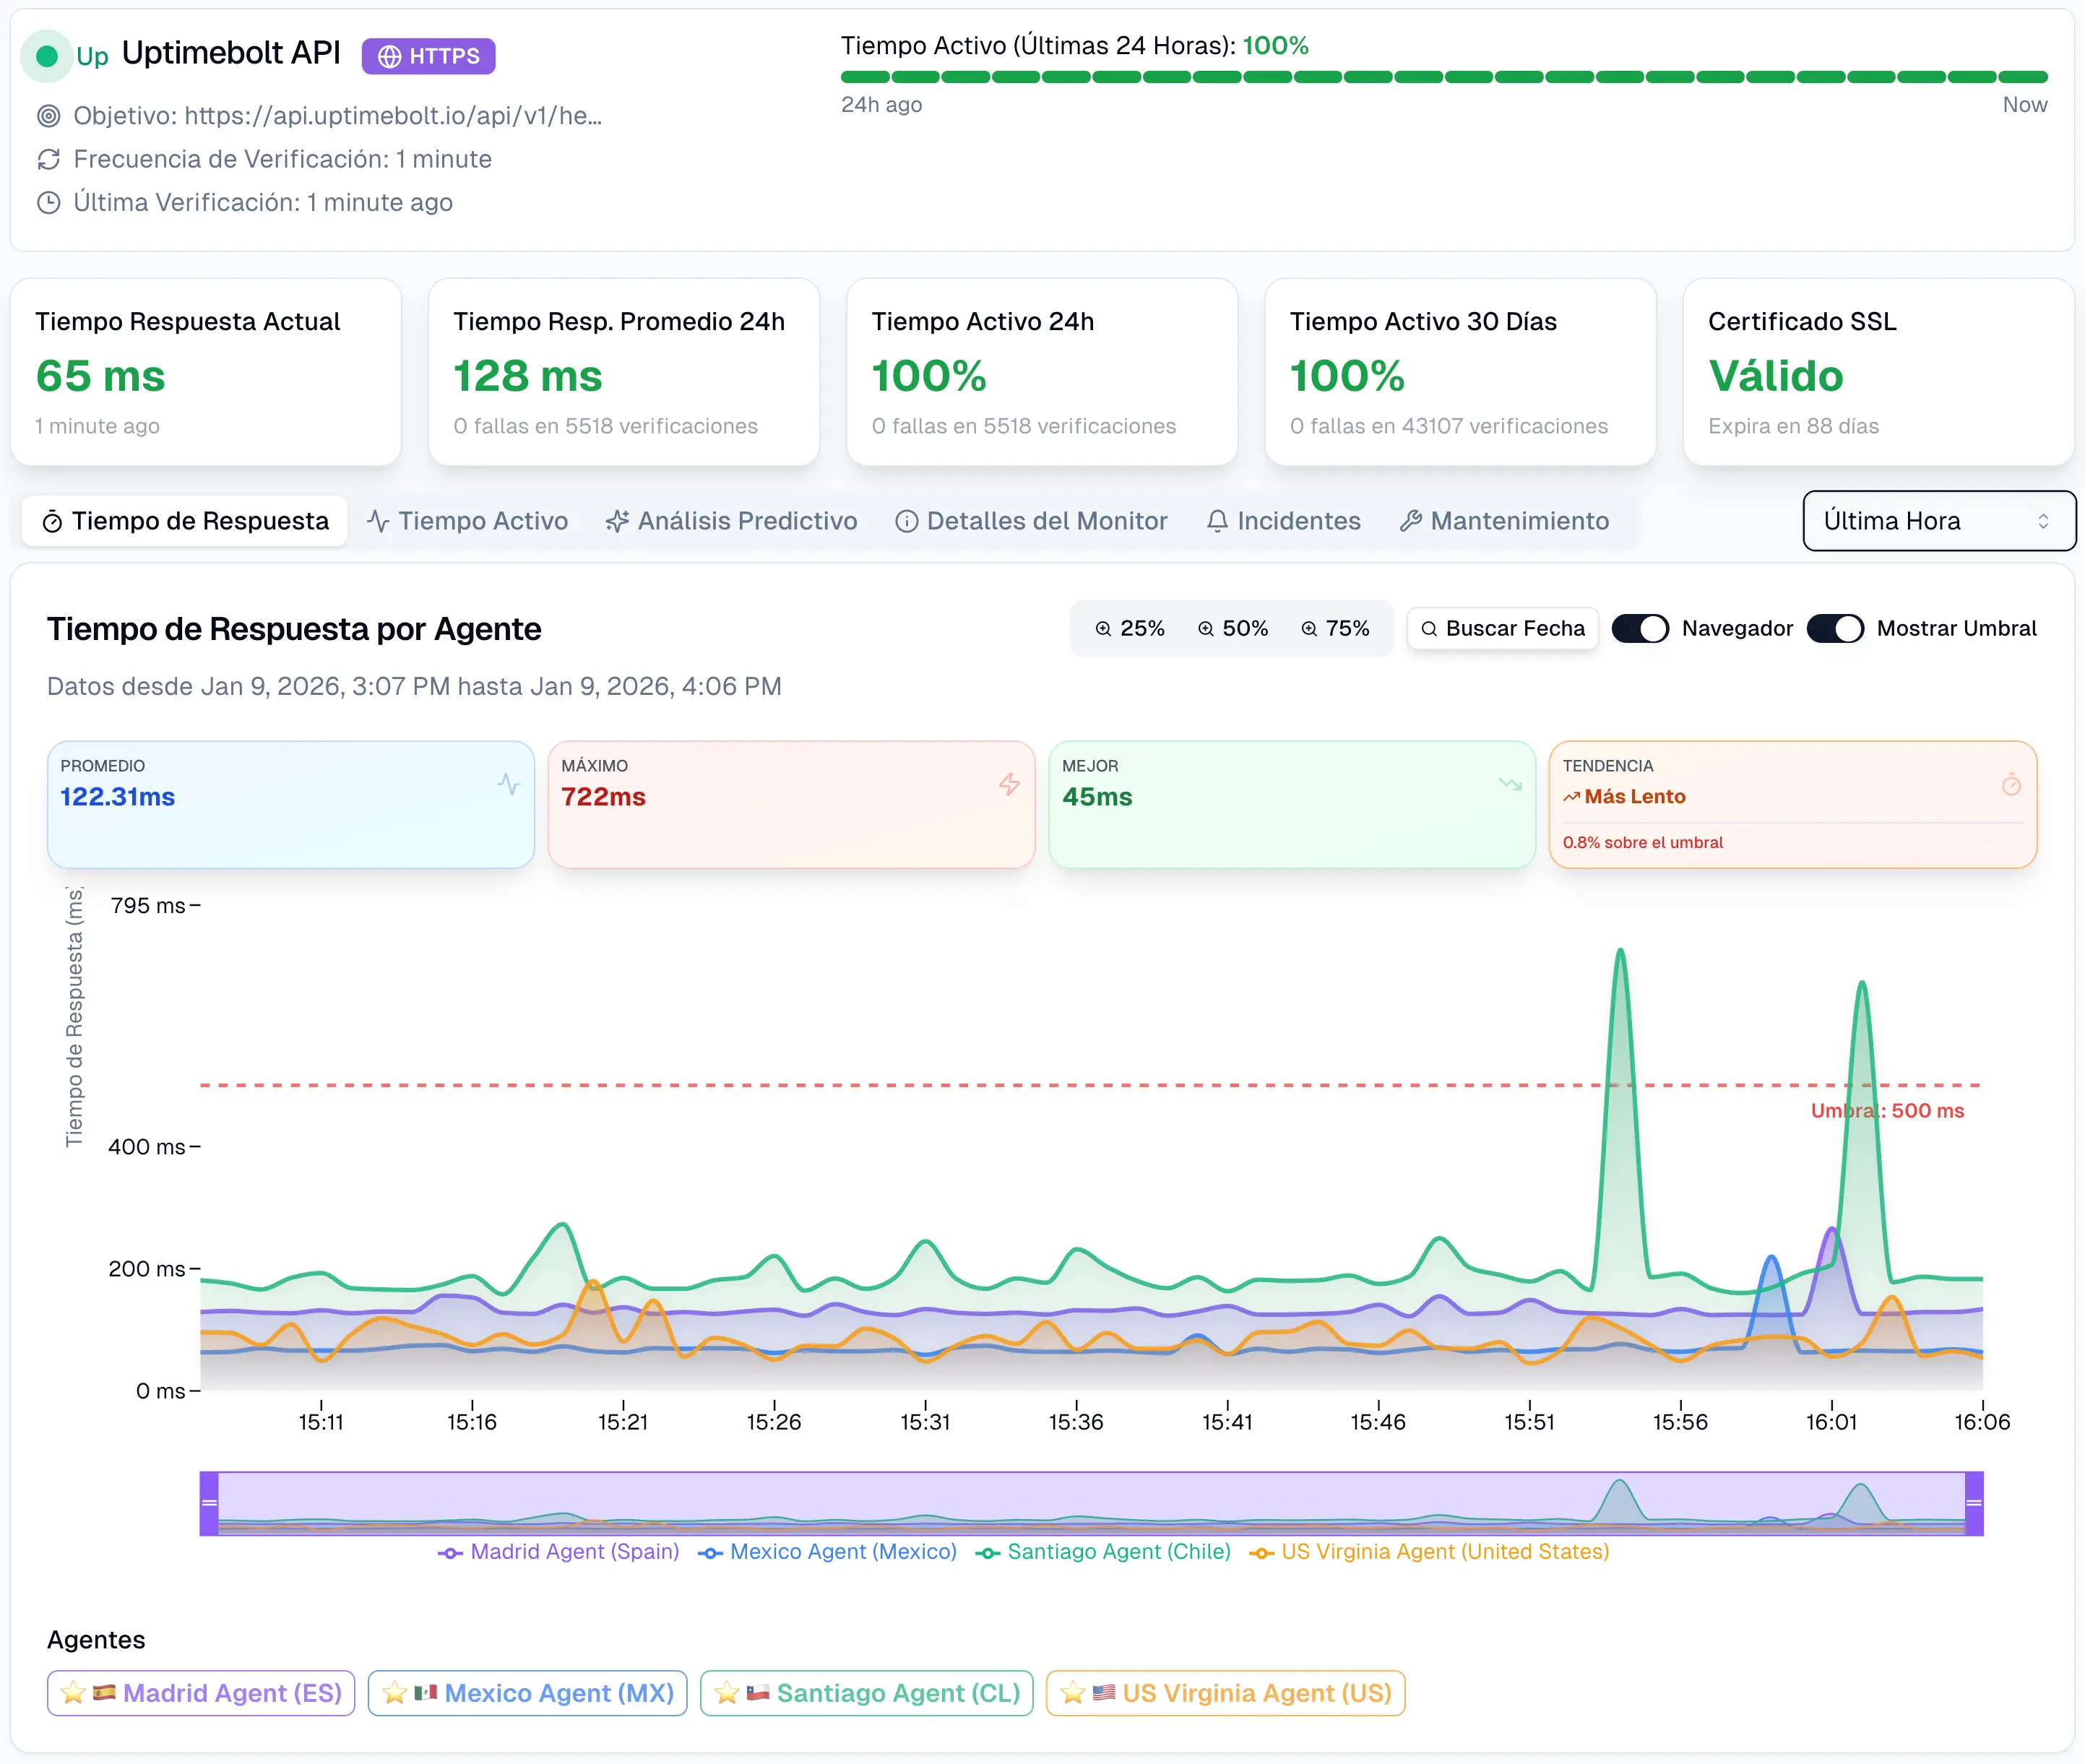Image resolution: width=2085 pixels, height=1764 pixels.
Task: Click the pulse icon beside Tiempo Activo
Action: [378, 521]
